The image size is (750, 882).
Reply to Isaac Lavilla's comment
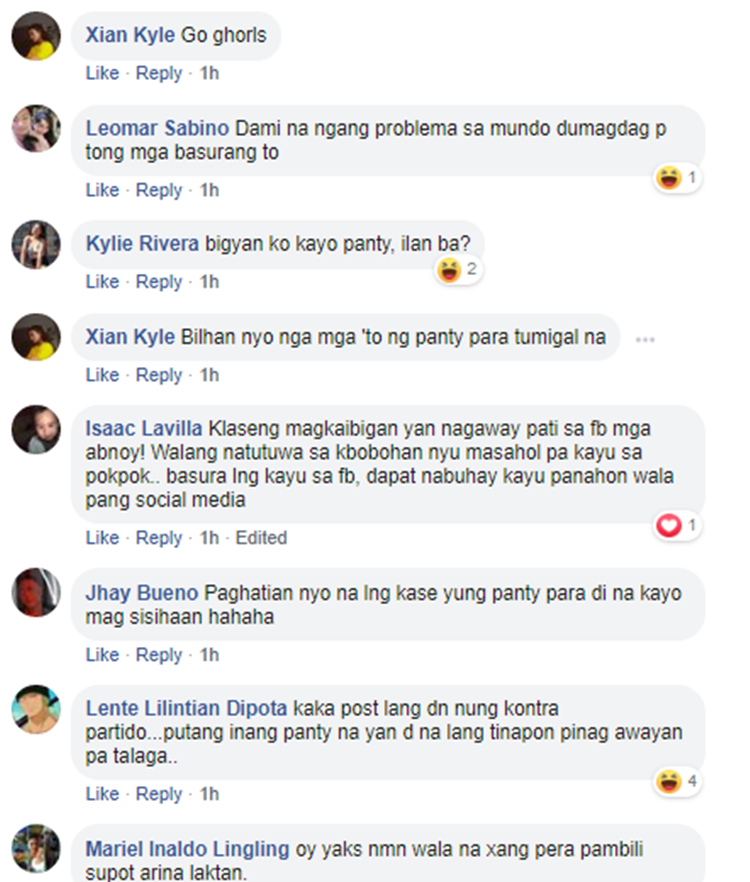[159, 538]
